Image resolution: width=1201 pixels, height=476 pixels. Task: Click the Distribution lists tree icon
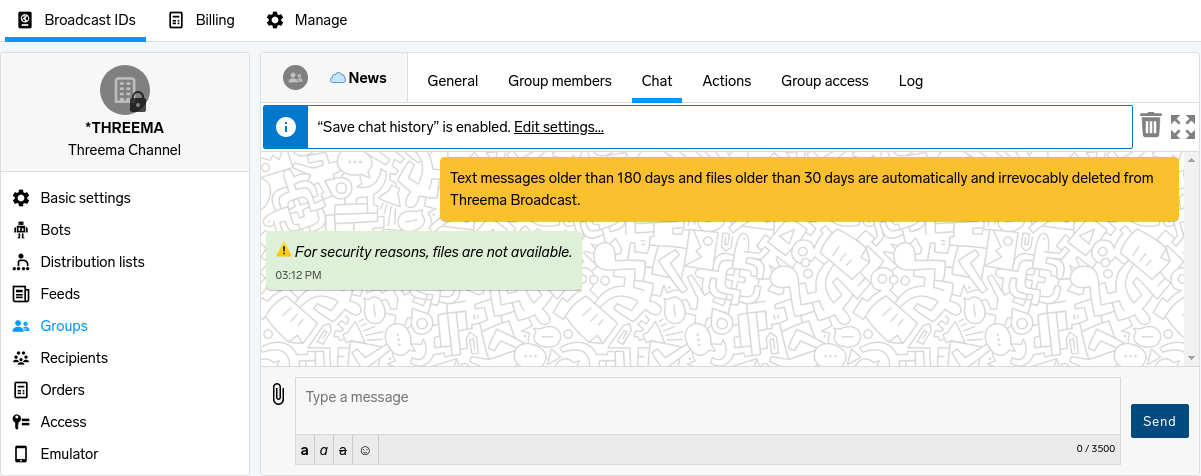(x=20, y=262)
